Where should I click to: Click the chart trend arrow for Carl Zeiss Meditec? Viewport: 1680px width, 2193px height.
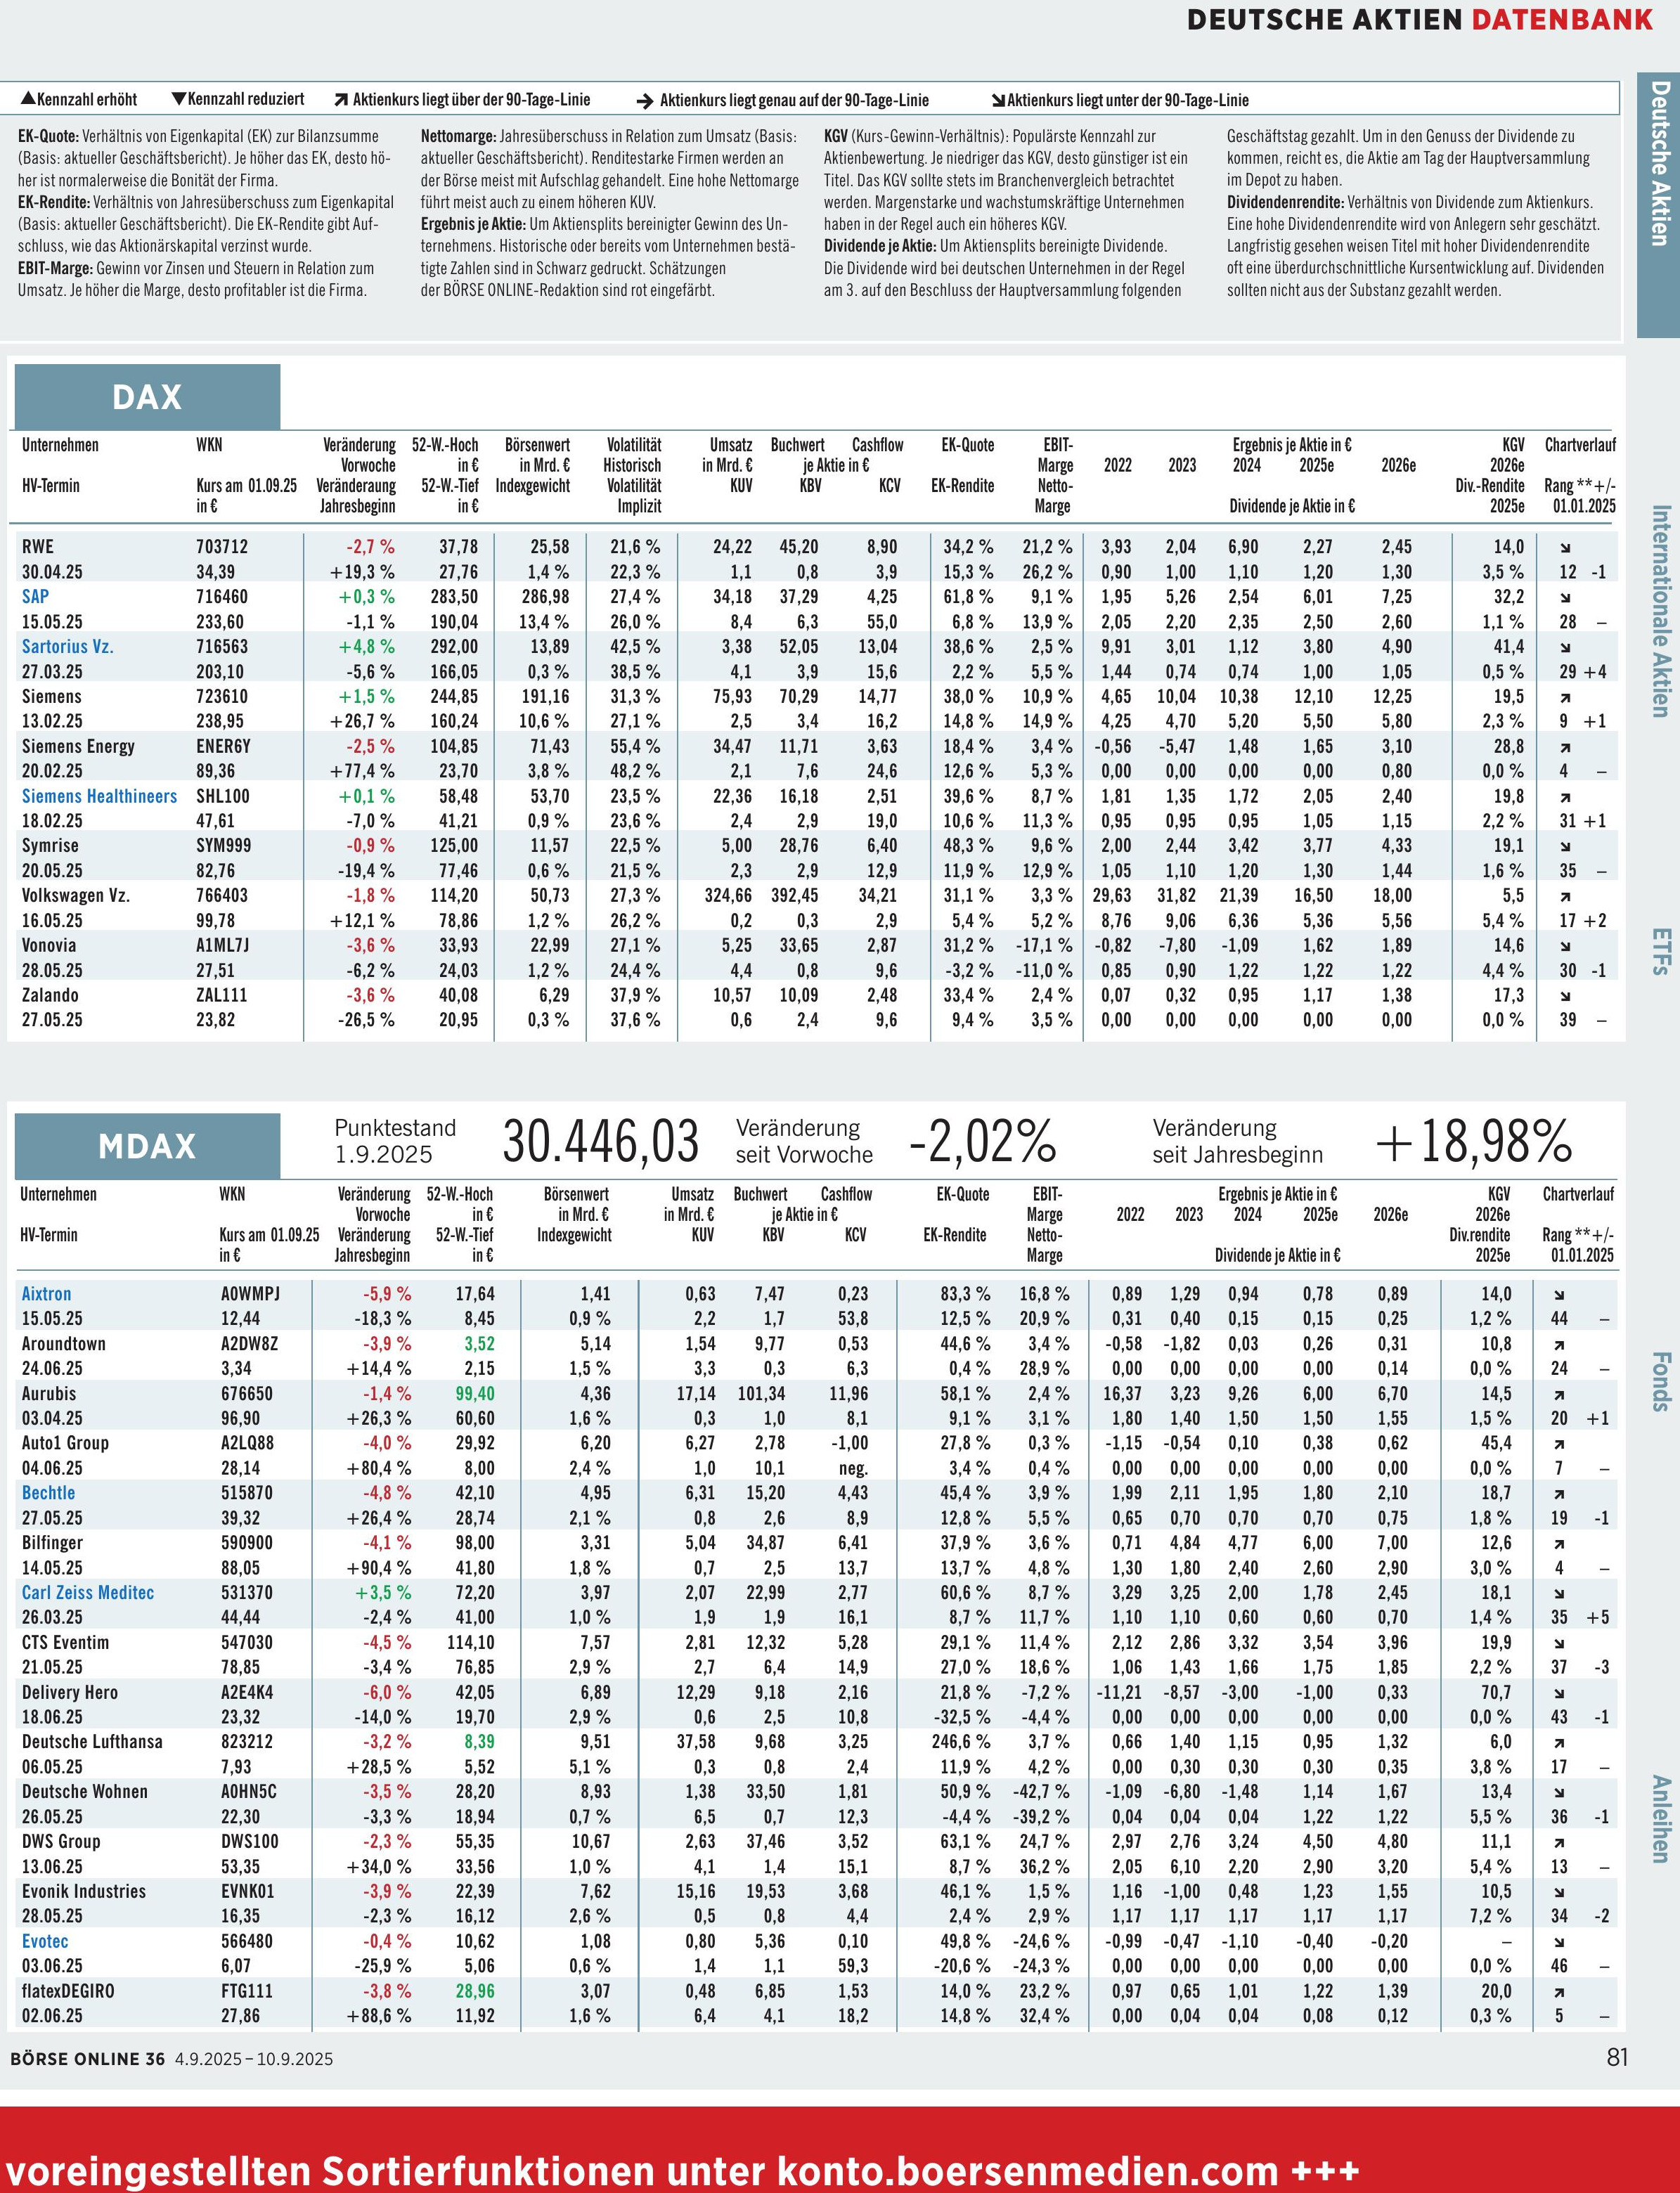pos(1559,1594)
